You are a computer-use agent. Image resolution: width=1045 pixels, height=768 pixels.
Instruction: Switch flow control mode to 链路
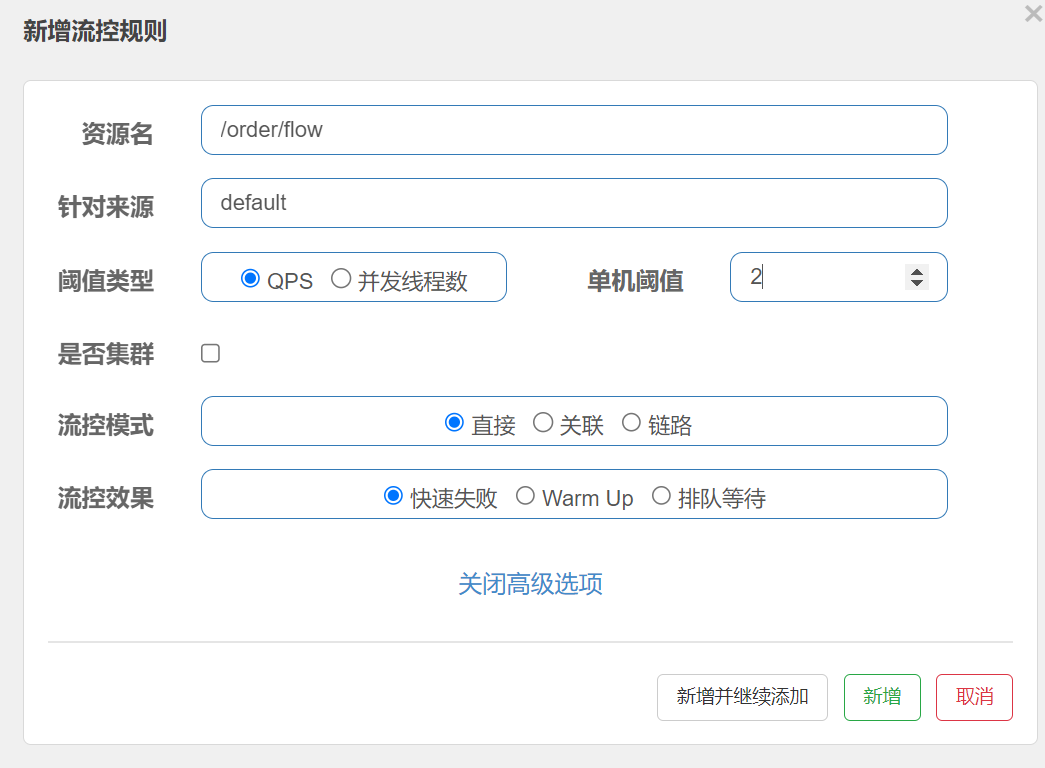631,422
